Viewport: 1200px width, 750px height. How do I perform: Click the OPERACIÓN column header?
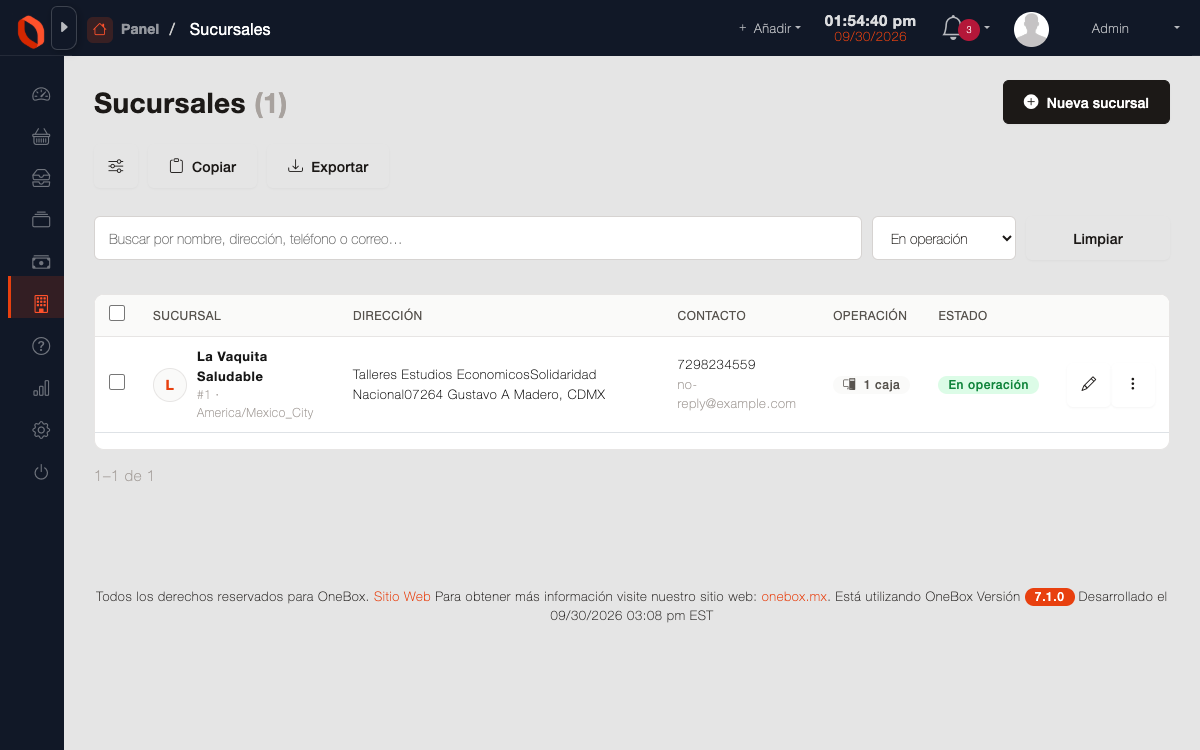(x=870, y=316)
